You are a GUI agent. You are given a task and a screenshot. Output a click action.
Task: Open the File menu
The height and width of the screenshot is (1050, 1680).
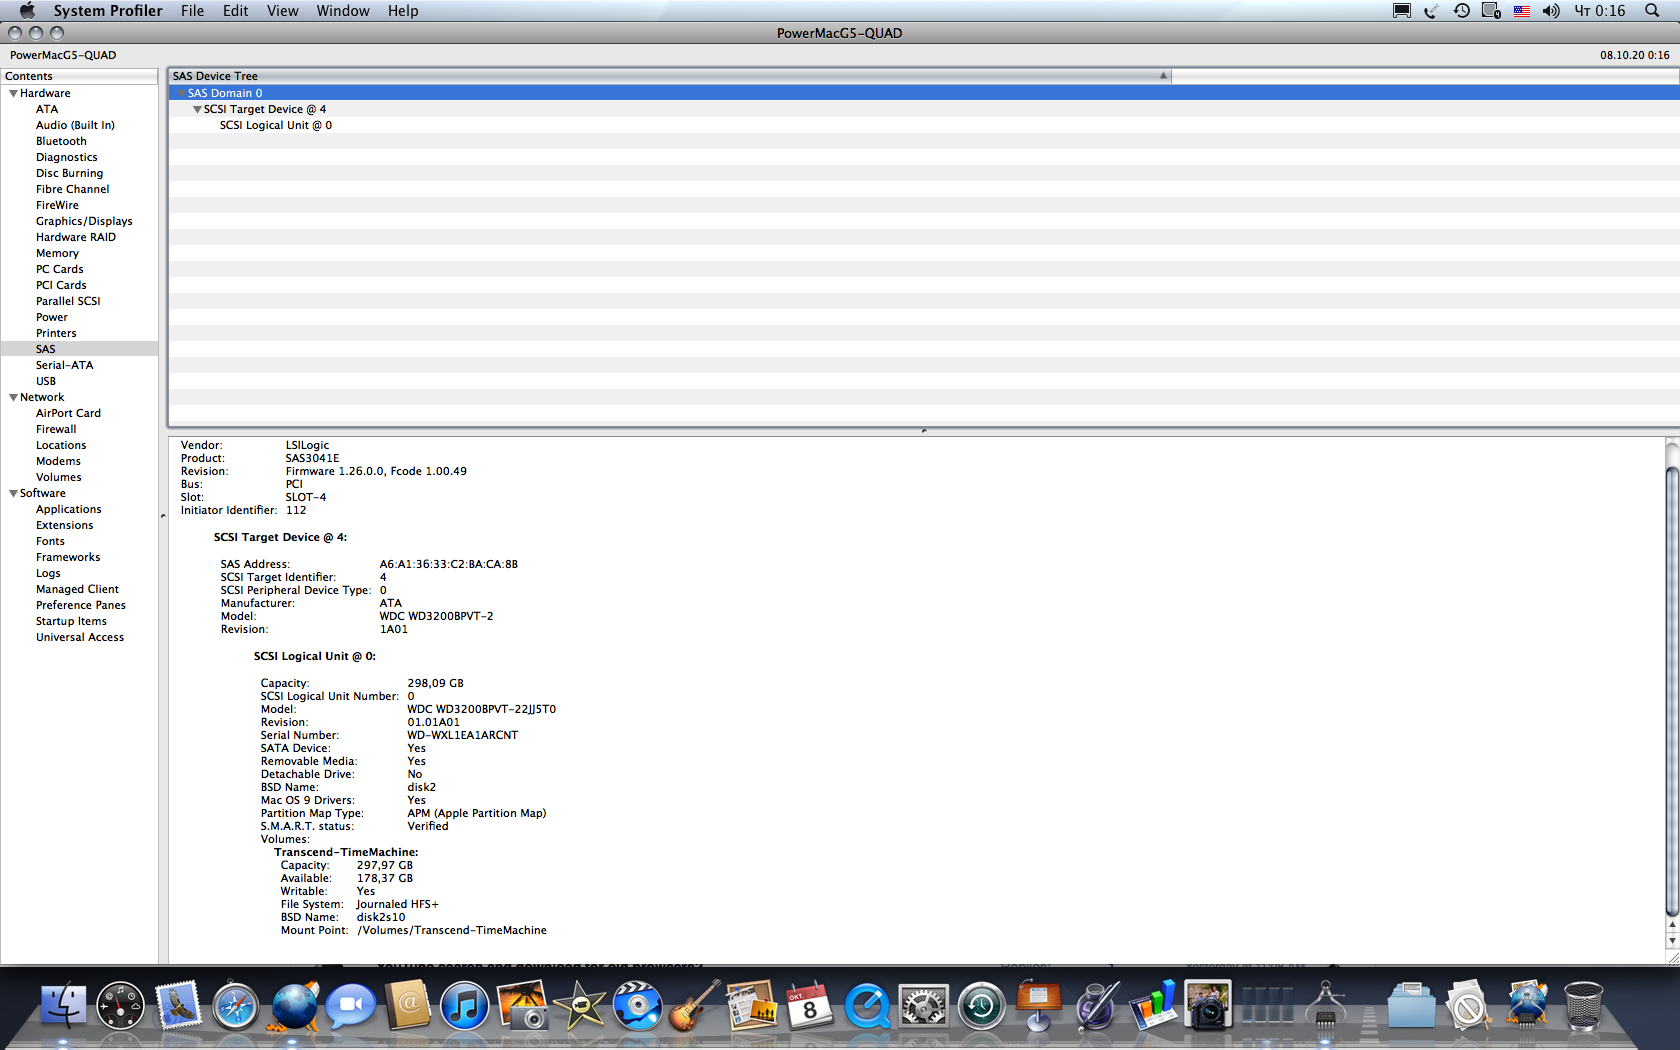tap(192, 11)
